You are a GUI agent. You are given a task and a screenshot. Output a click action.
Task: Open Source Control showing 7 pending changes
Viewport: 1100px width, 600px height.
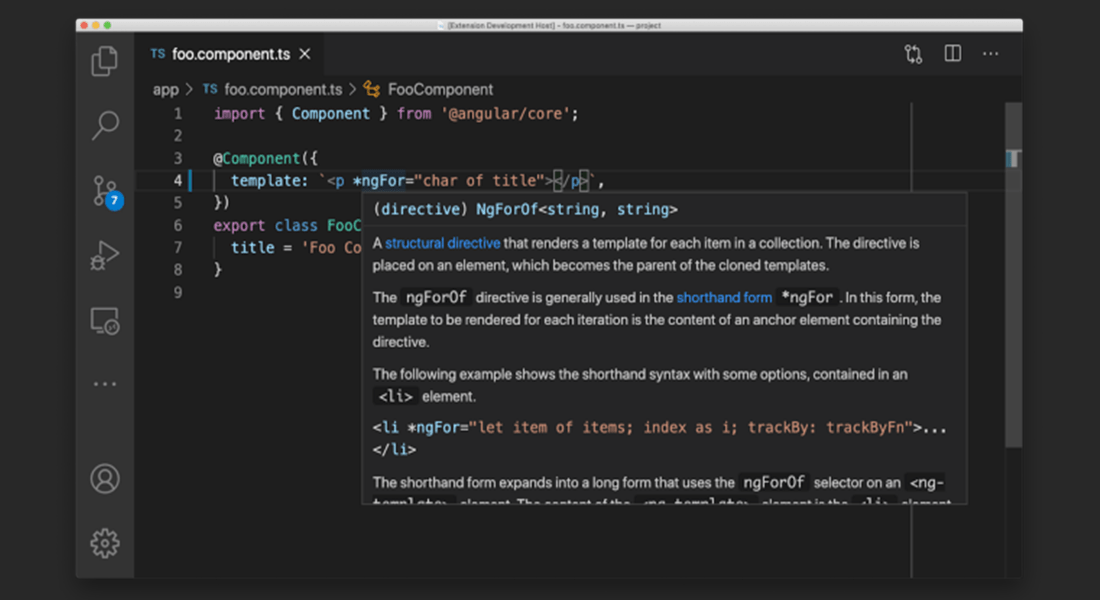(x=104, y=188)
